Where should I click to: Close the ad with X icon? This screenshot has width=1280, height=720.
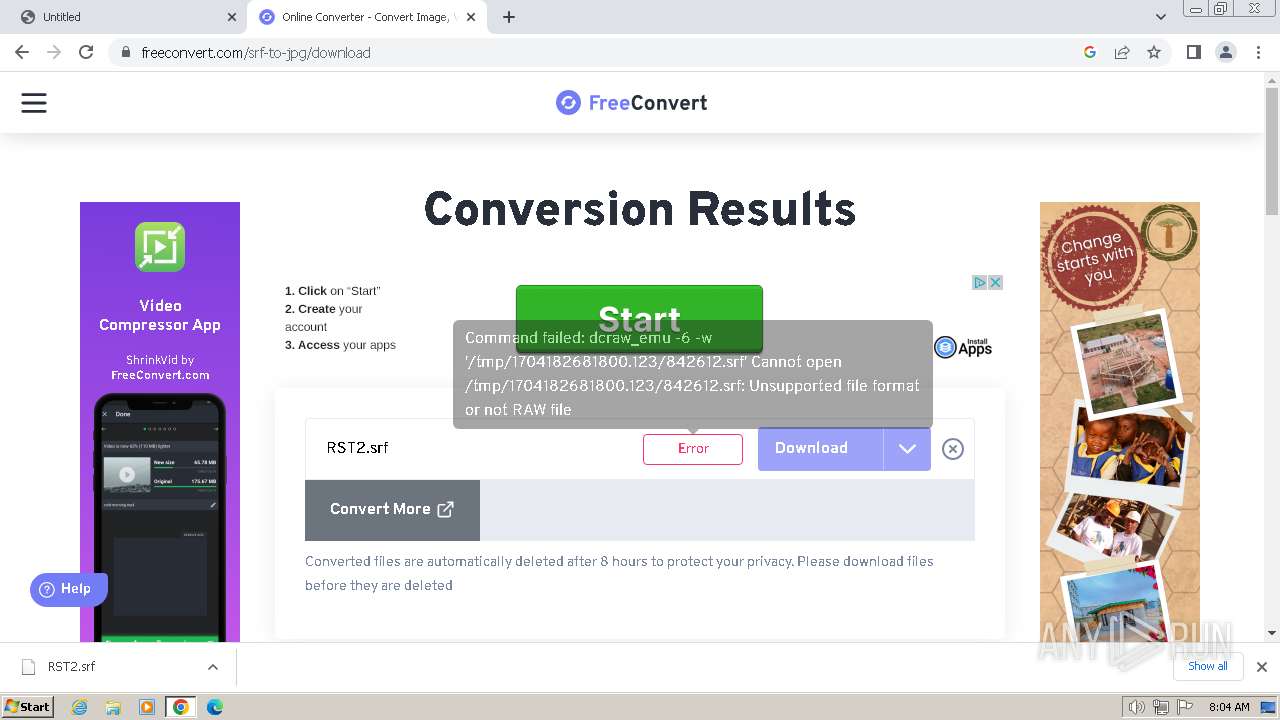[995, 282]
